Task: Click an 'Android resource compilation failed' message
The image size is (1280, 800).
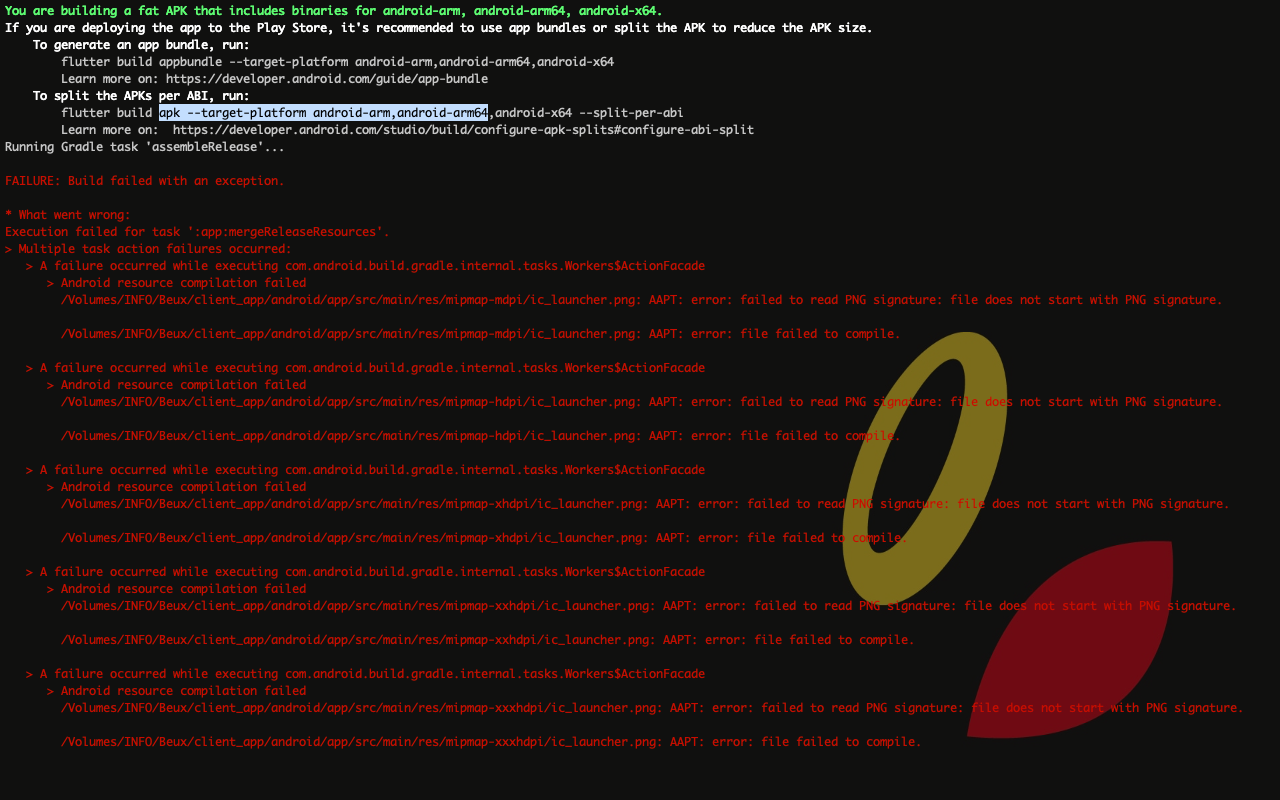Action: click(176, 282)
